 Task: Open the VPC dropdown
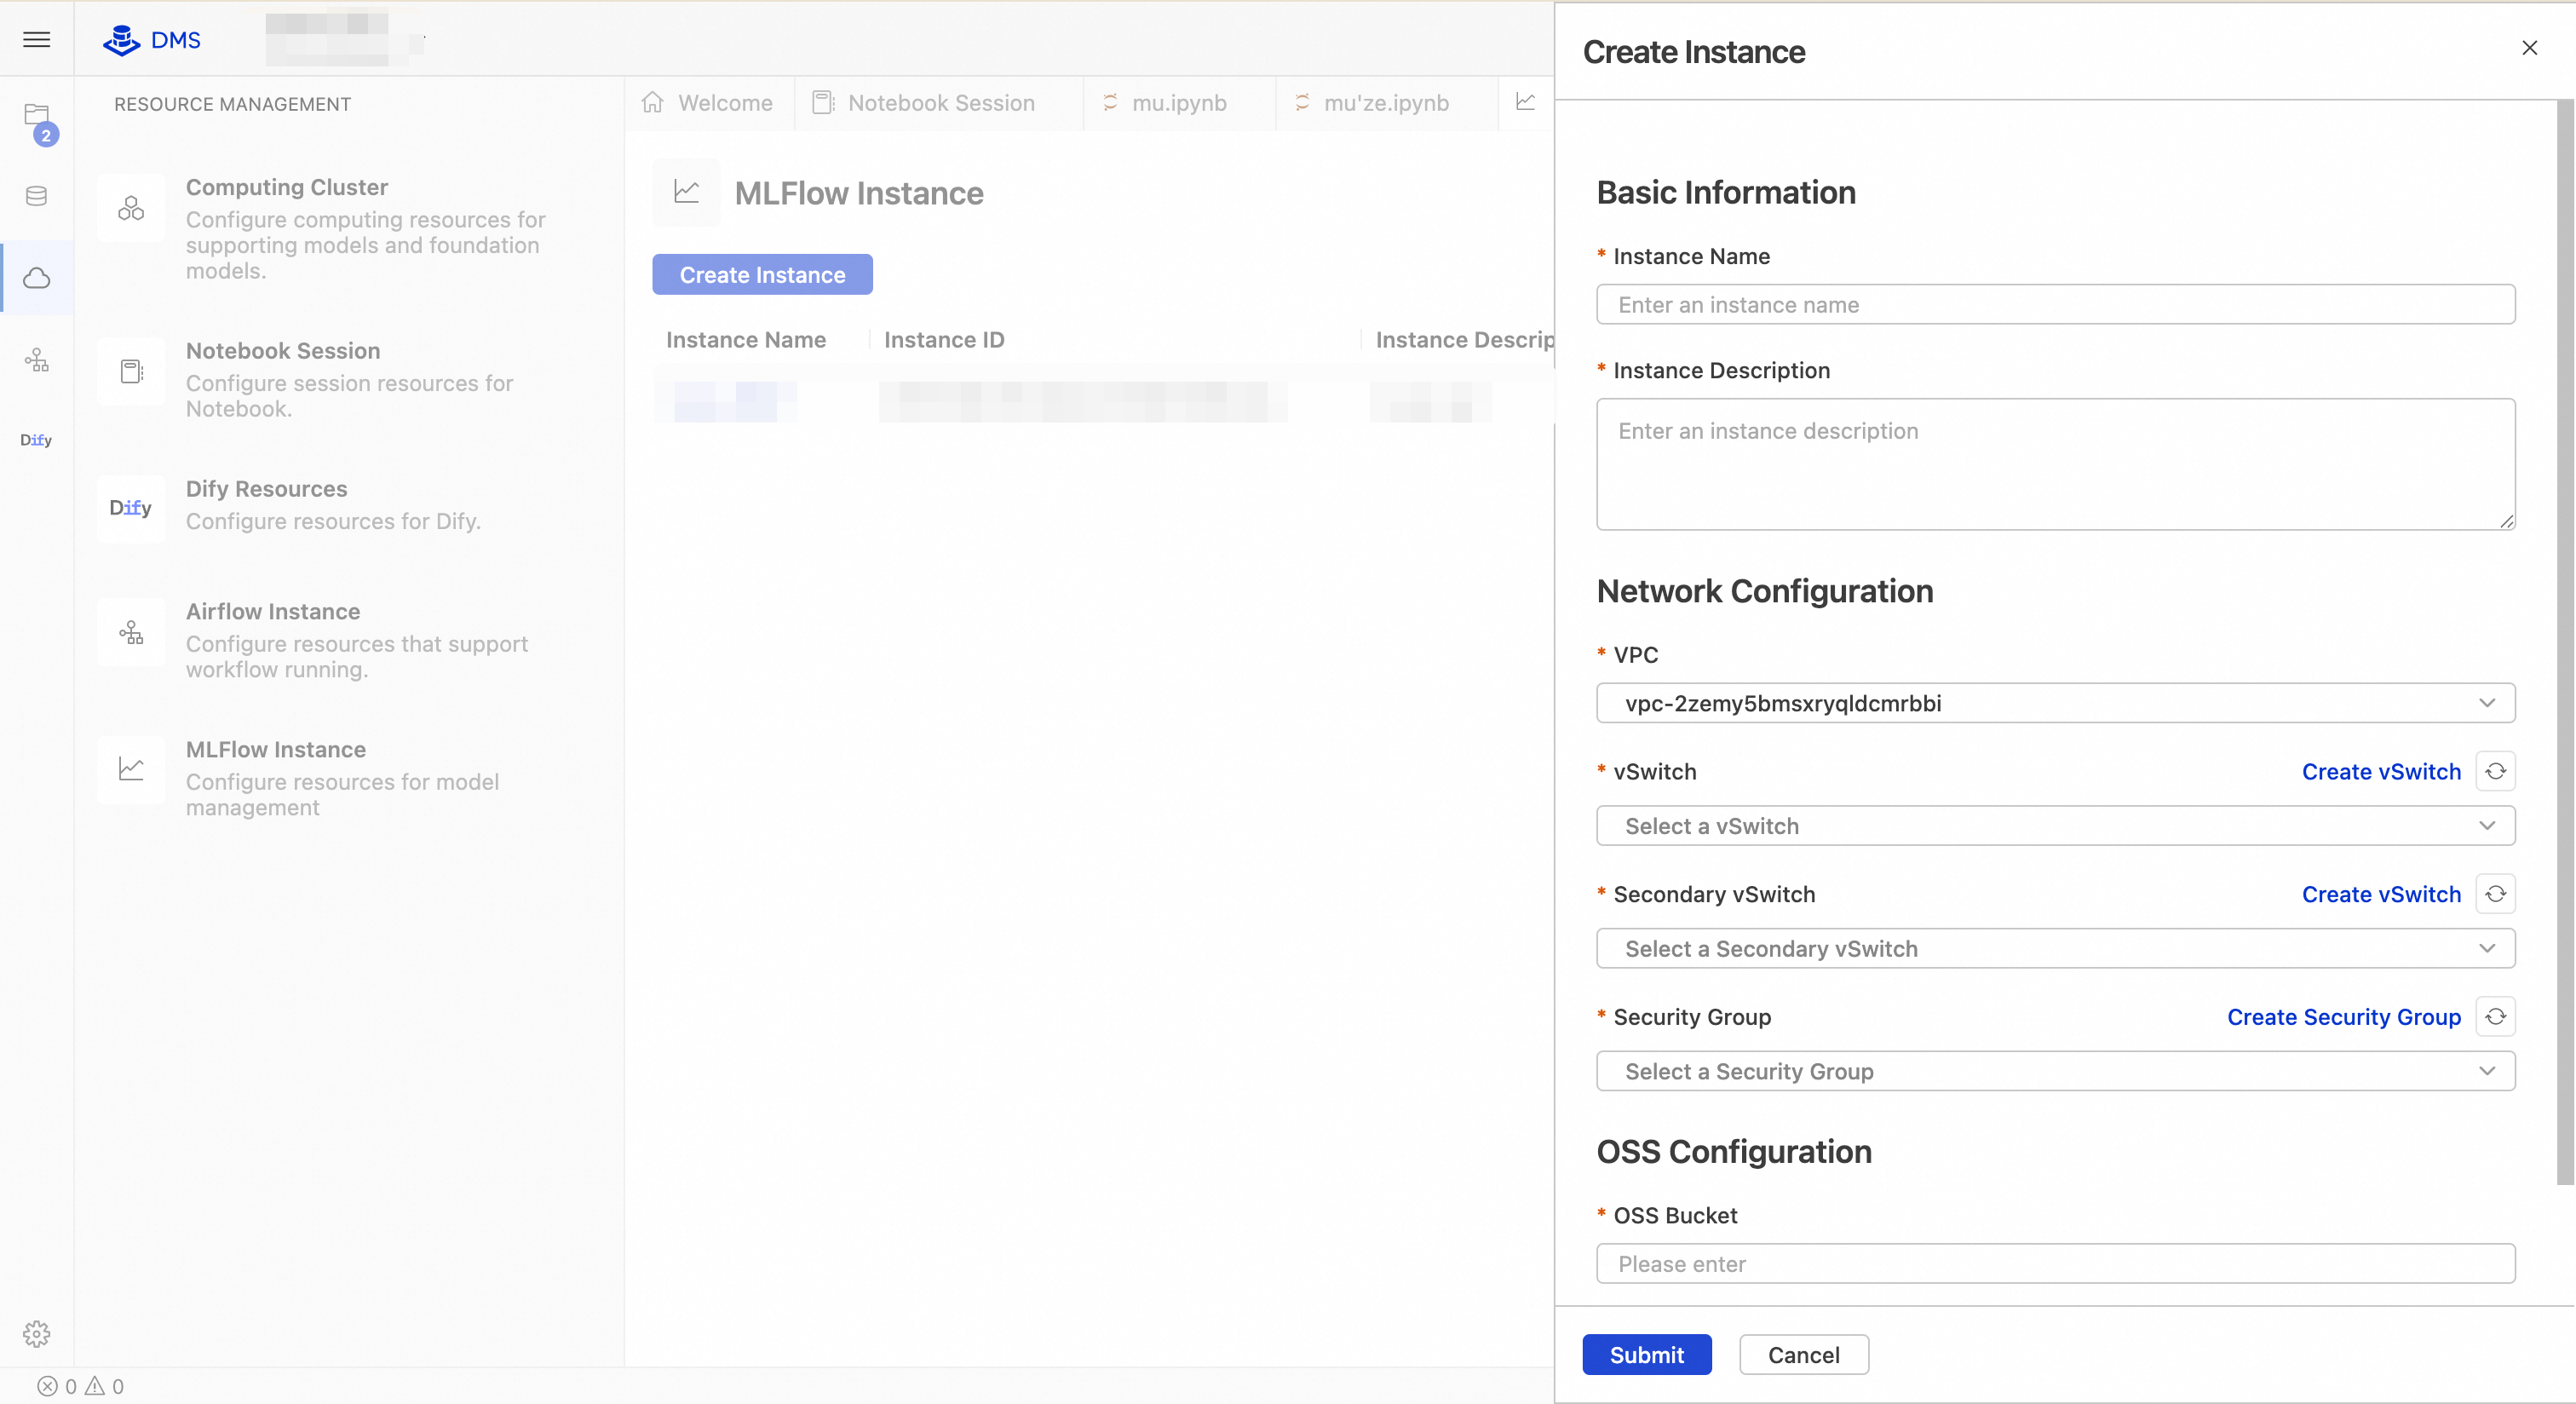click(x=2055, y=703)
